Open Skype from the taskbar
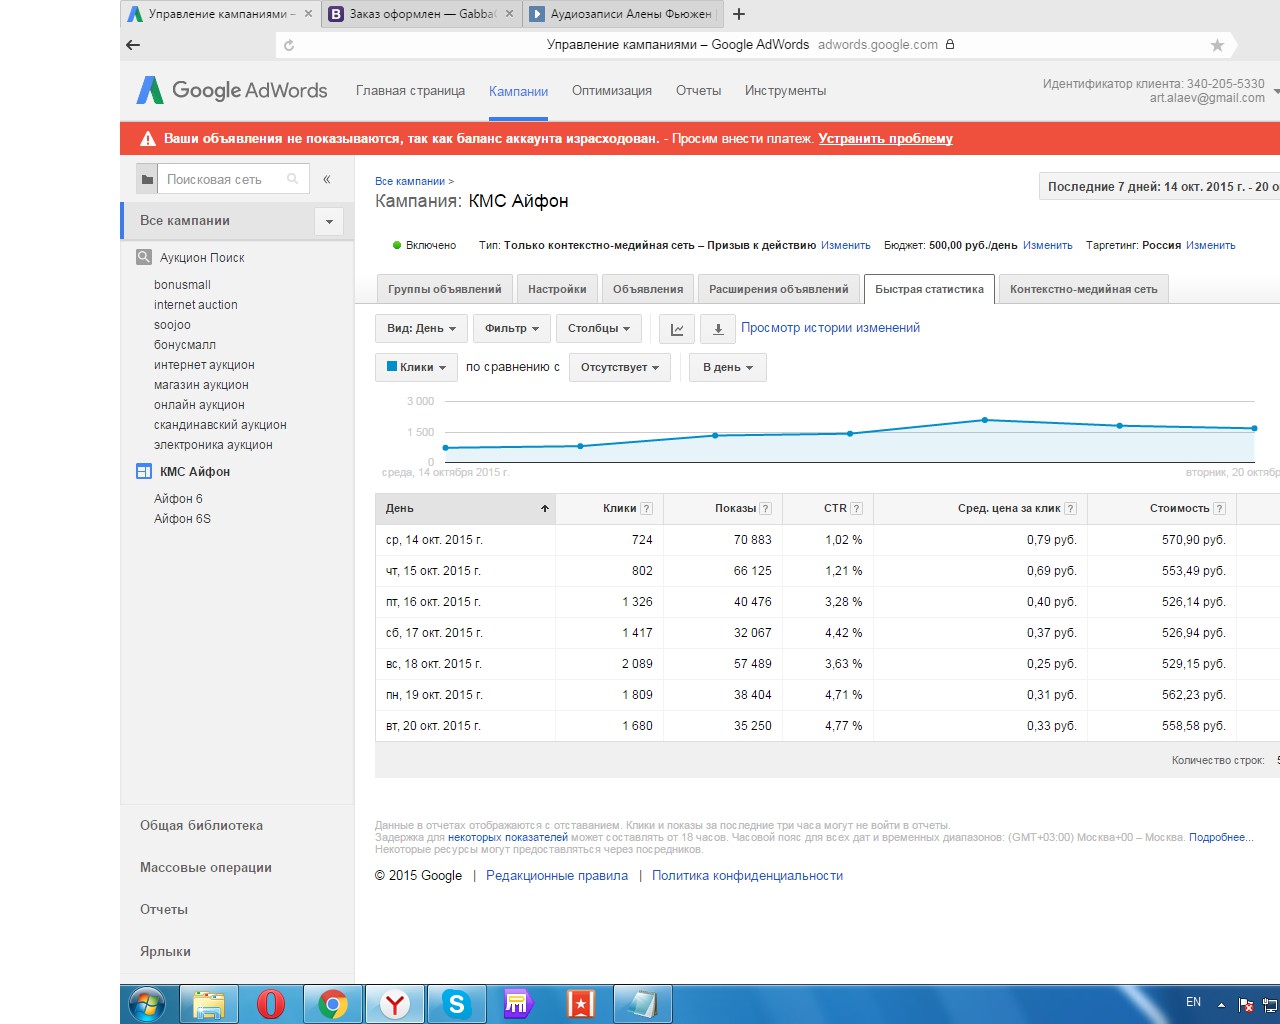This screenshot has width=1280, height=1024. tap(457, 1004)
